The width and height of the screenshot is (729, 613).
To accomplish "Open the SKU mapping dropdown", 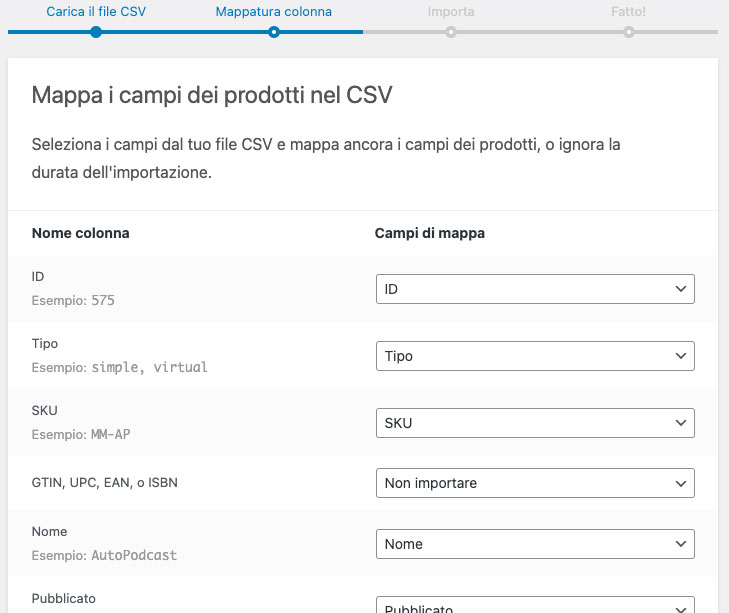I will [534, 423].
